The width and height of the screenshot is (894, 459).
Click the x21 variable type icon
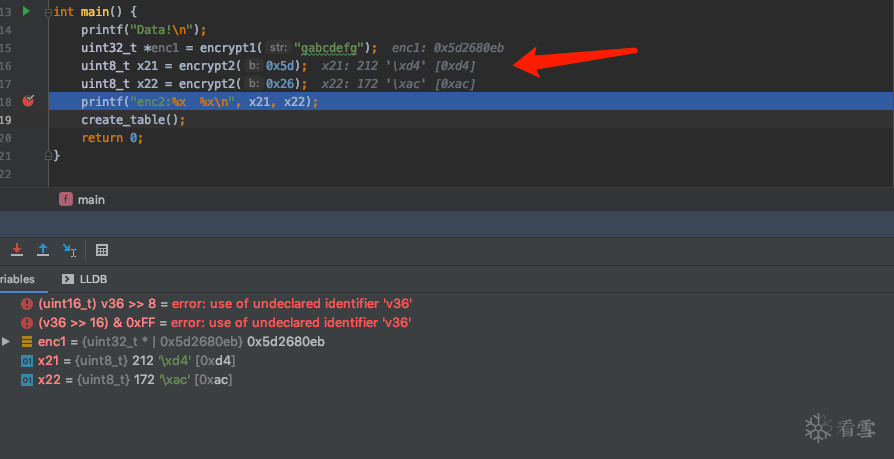(x=27, y=361)
